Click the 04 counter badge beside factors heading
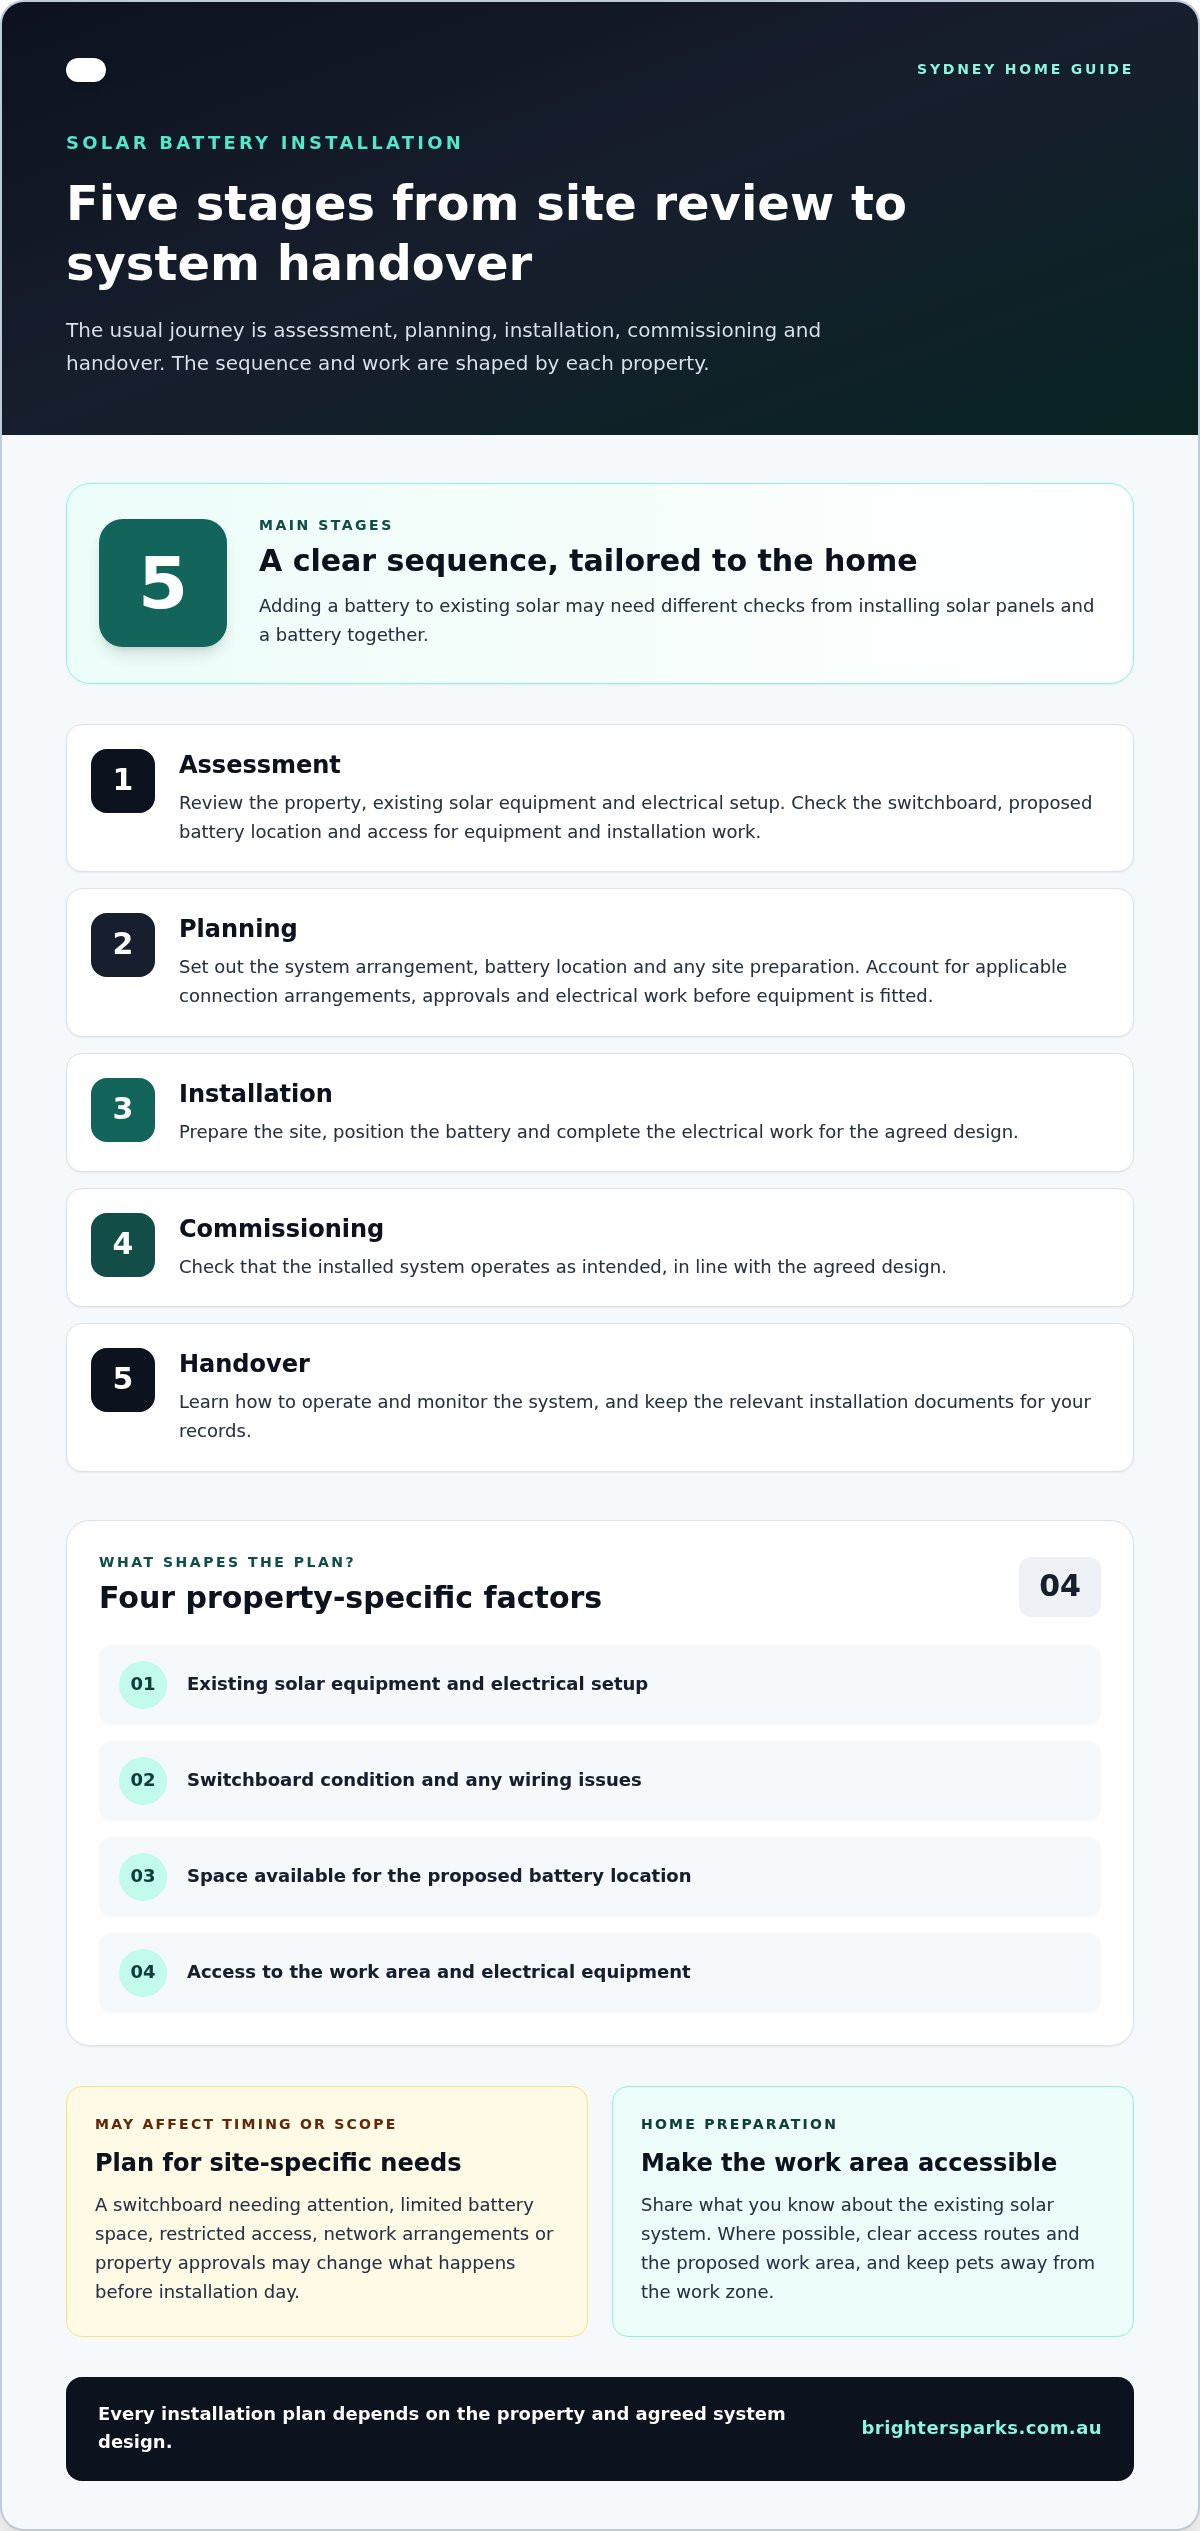 click(1060, 1587)
